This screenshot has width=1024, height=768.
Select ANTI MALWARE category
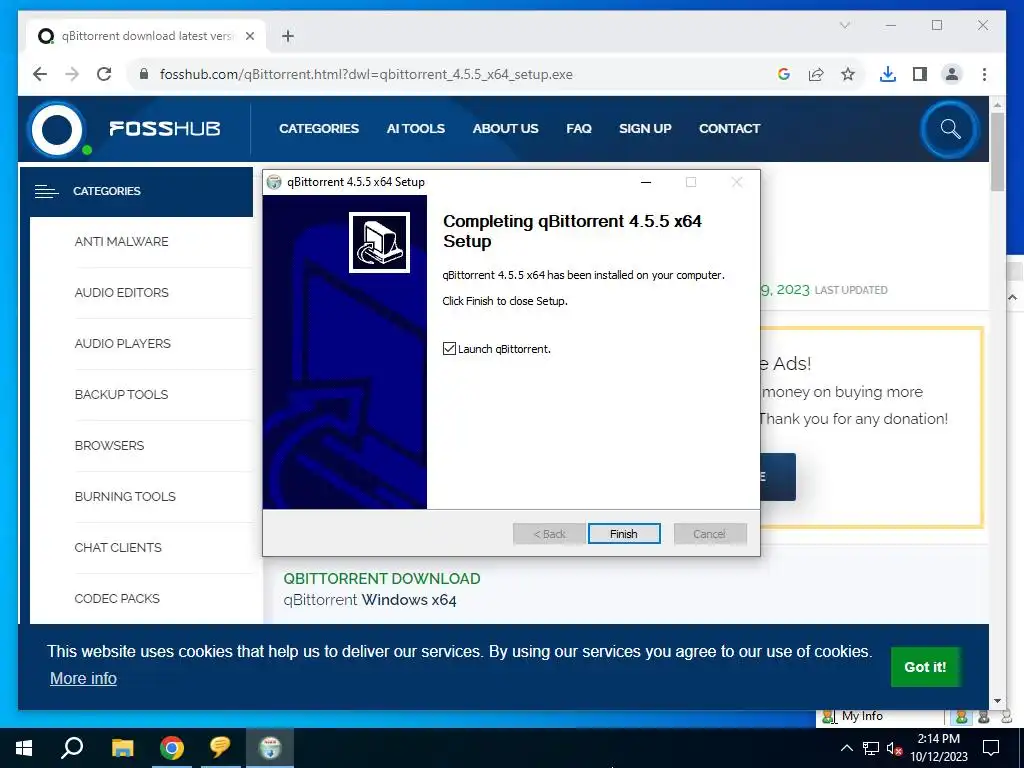point(121,242)
